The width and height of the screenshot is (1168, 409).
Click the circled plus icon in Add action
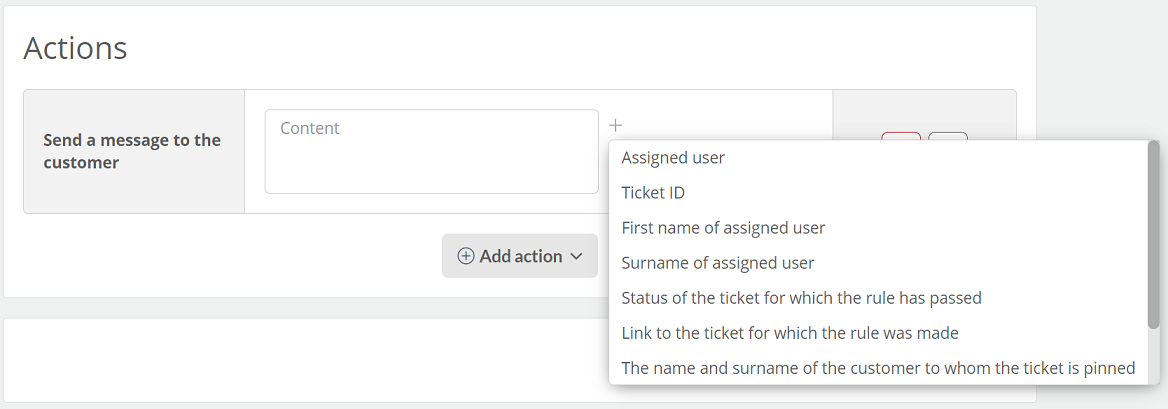pyautogui.click(x=466, y=256)
